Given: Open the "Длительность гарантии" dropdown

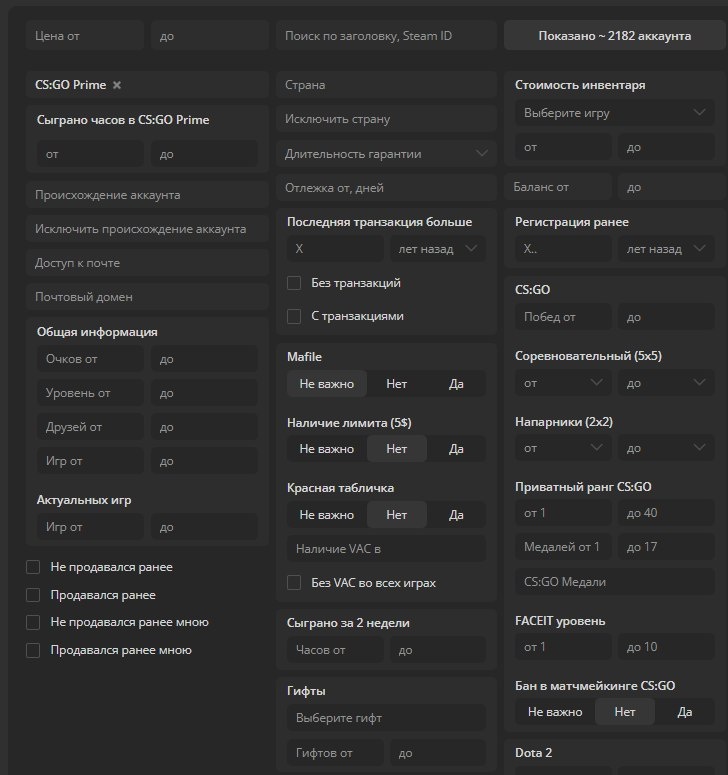Looking at the screenshot, I should click(x=386, y=154).
